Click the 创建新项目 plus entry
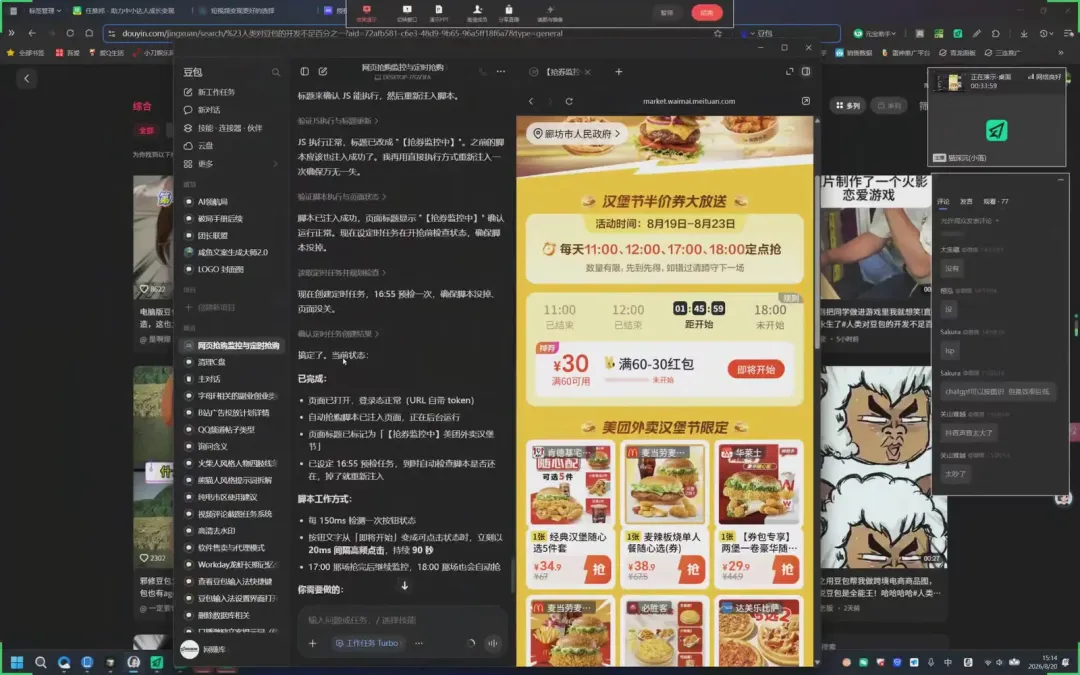This screenshot has height=675, width=1080. pyautogui.click(x=210, y=307)
